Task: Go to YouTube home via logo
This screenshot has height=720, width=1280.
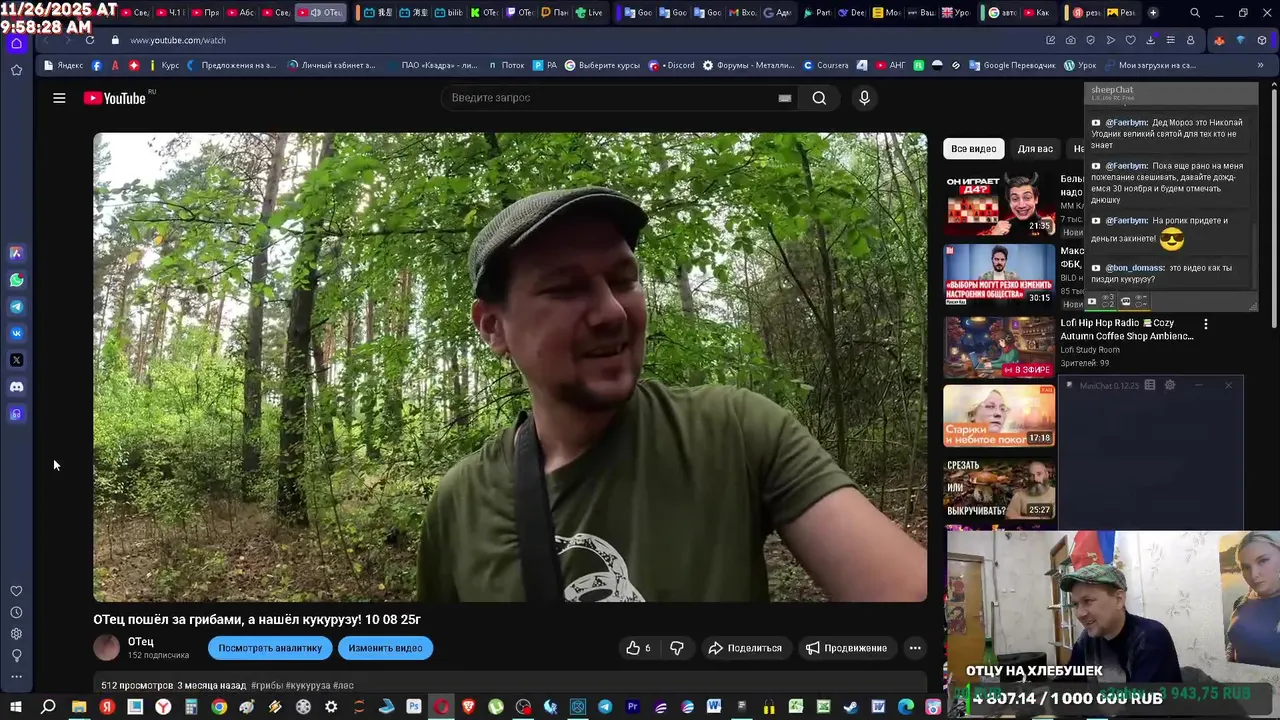Action: 115,98
